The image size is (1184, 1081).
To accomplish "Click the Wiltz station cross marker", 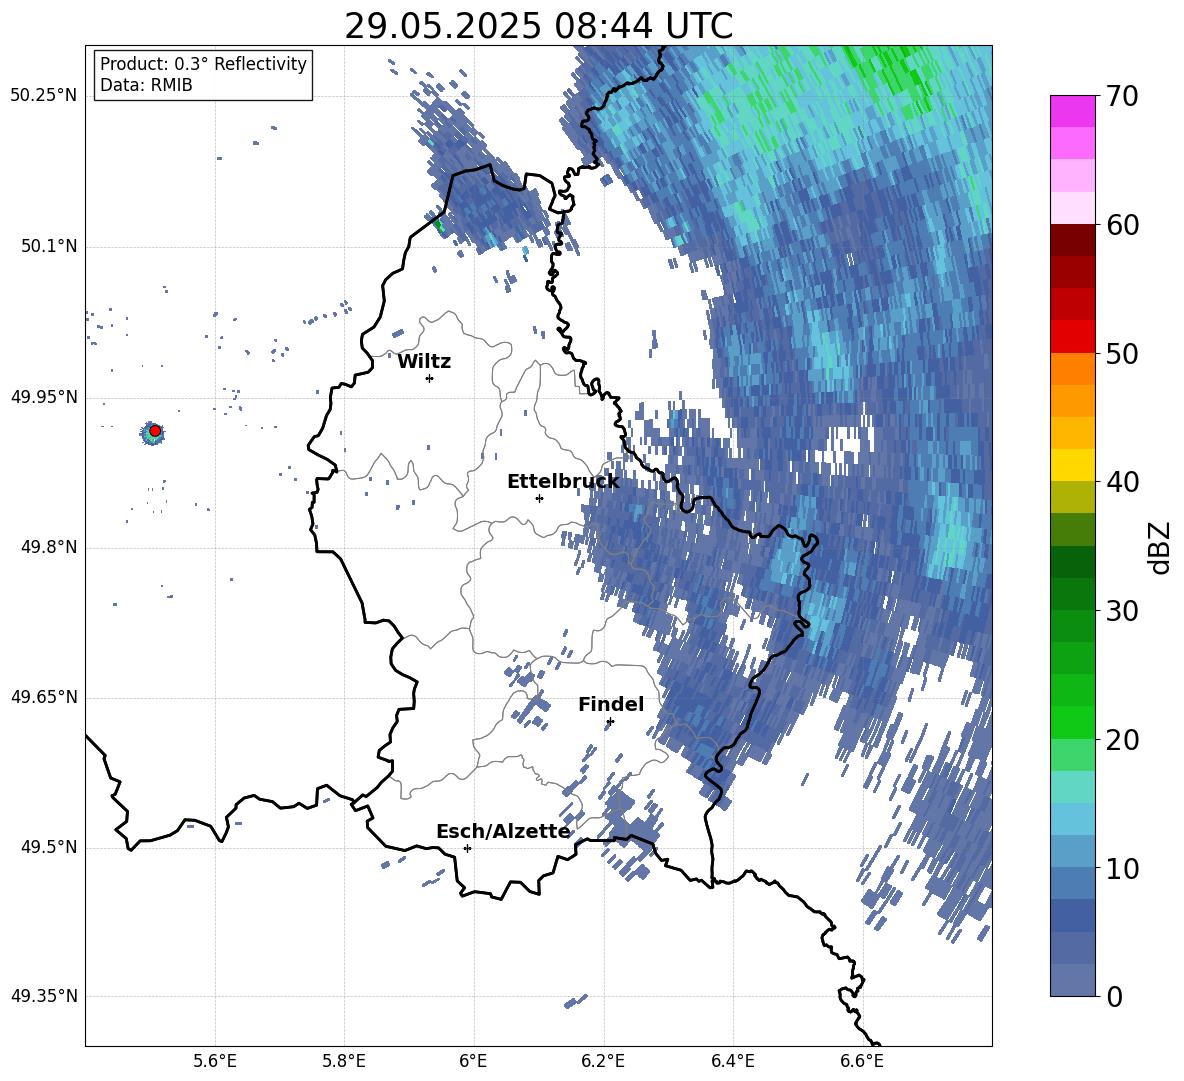I will coord(429,378).
